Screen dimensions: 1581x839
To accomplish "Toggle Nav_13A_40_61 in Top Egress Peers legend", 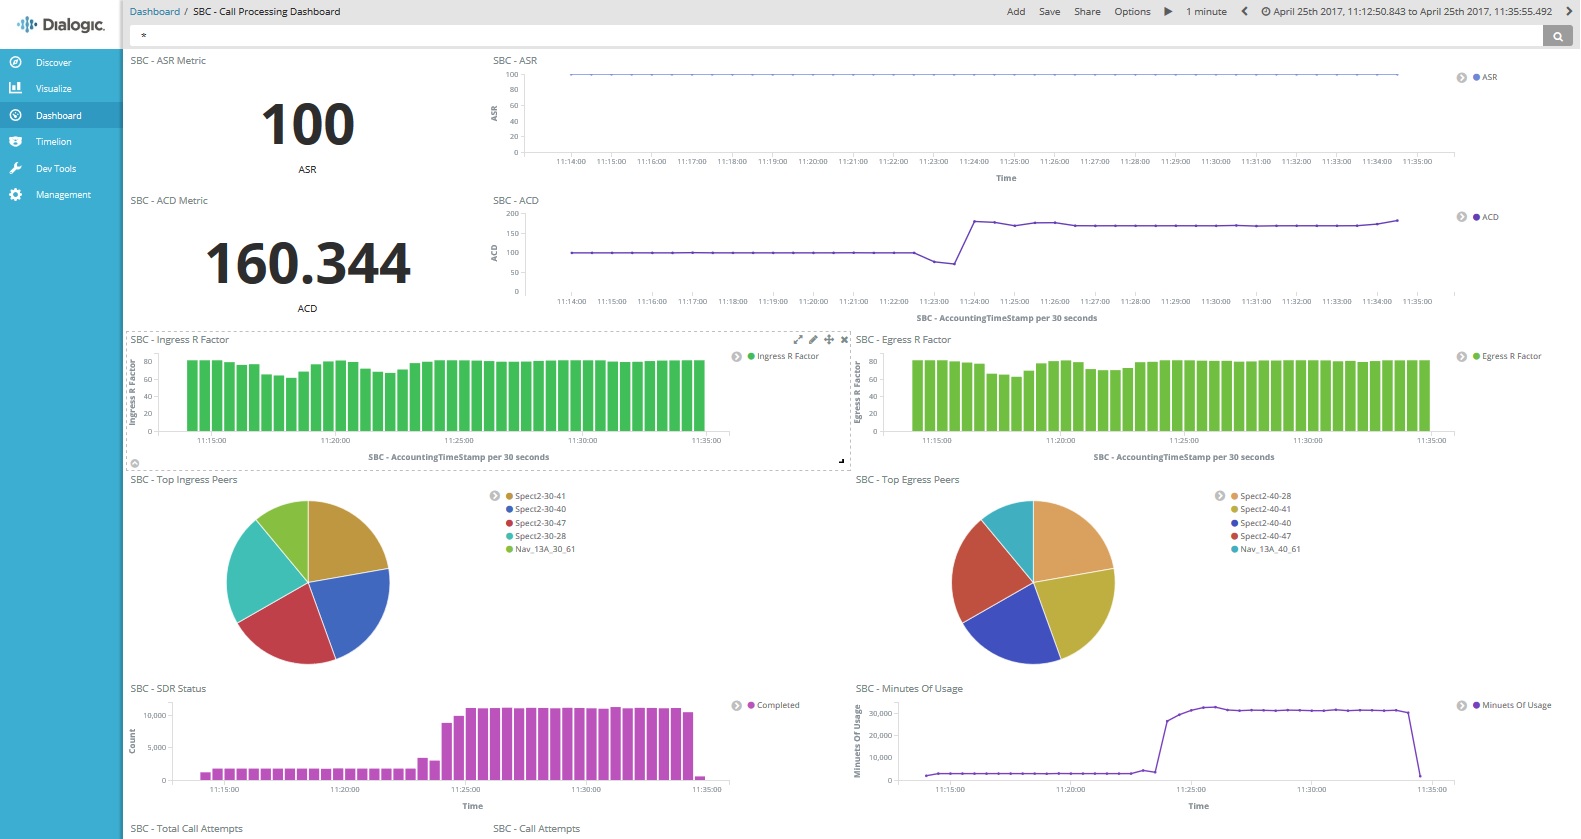I will [x=1270, y=549].
